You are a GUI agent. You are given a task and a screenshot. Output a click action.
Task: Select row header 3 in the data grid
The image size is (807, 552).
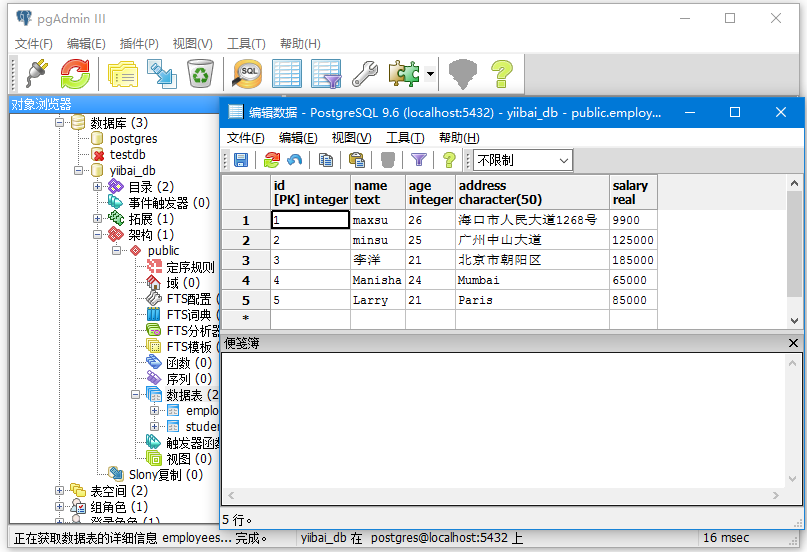(x=245, y=260)
